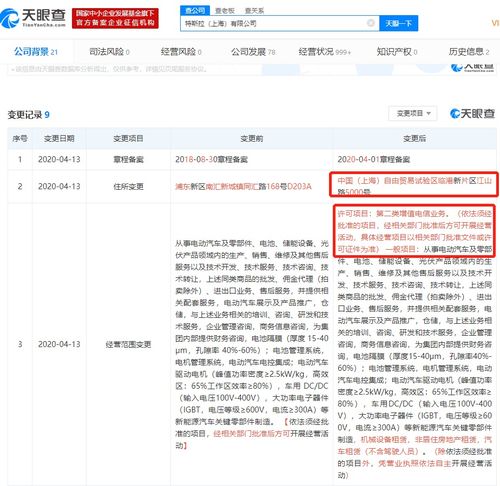
Task: Click the search field containing 特斯拉（上海）有限公司
Action: 279,23
